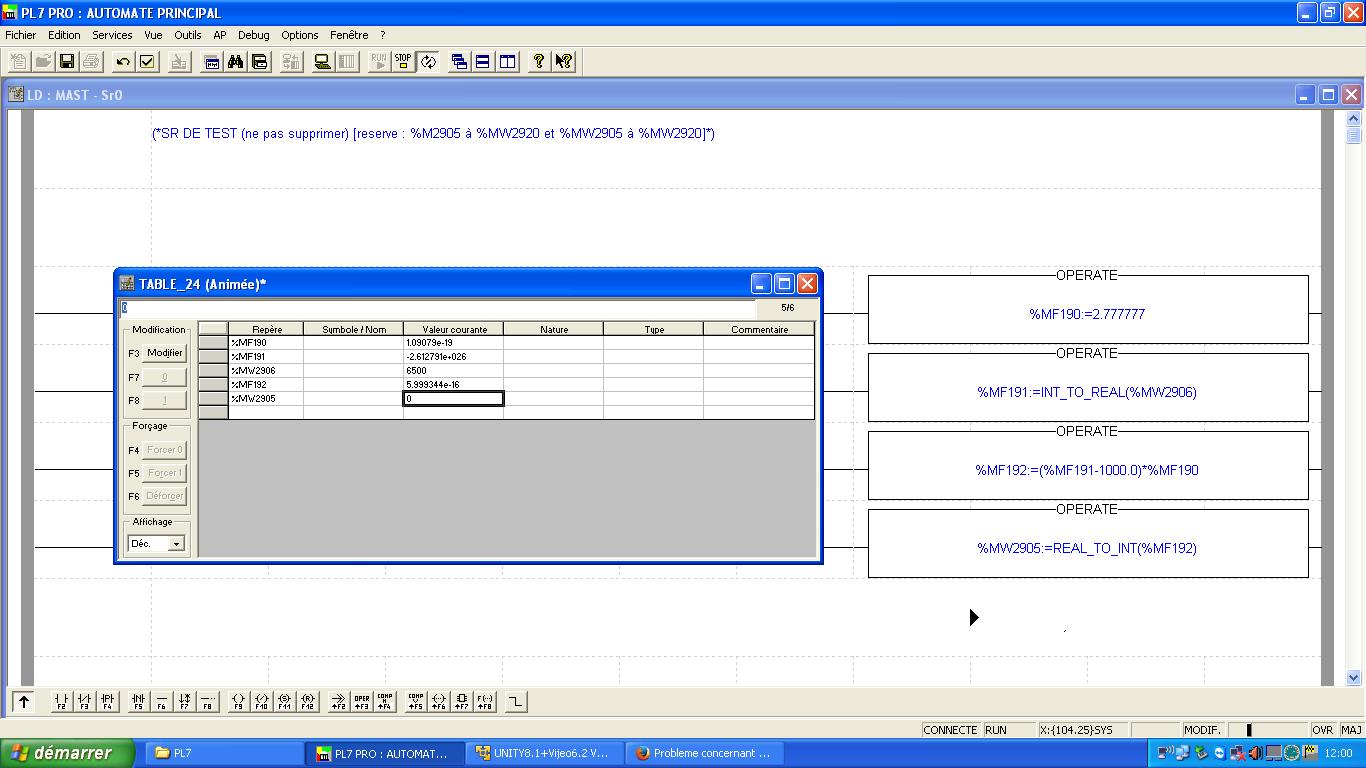Click the Undo arrow icon
Screen dimensions: 1366x768
[x=123, y=62]
